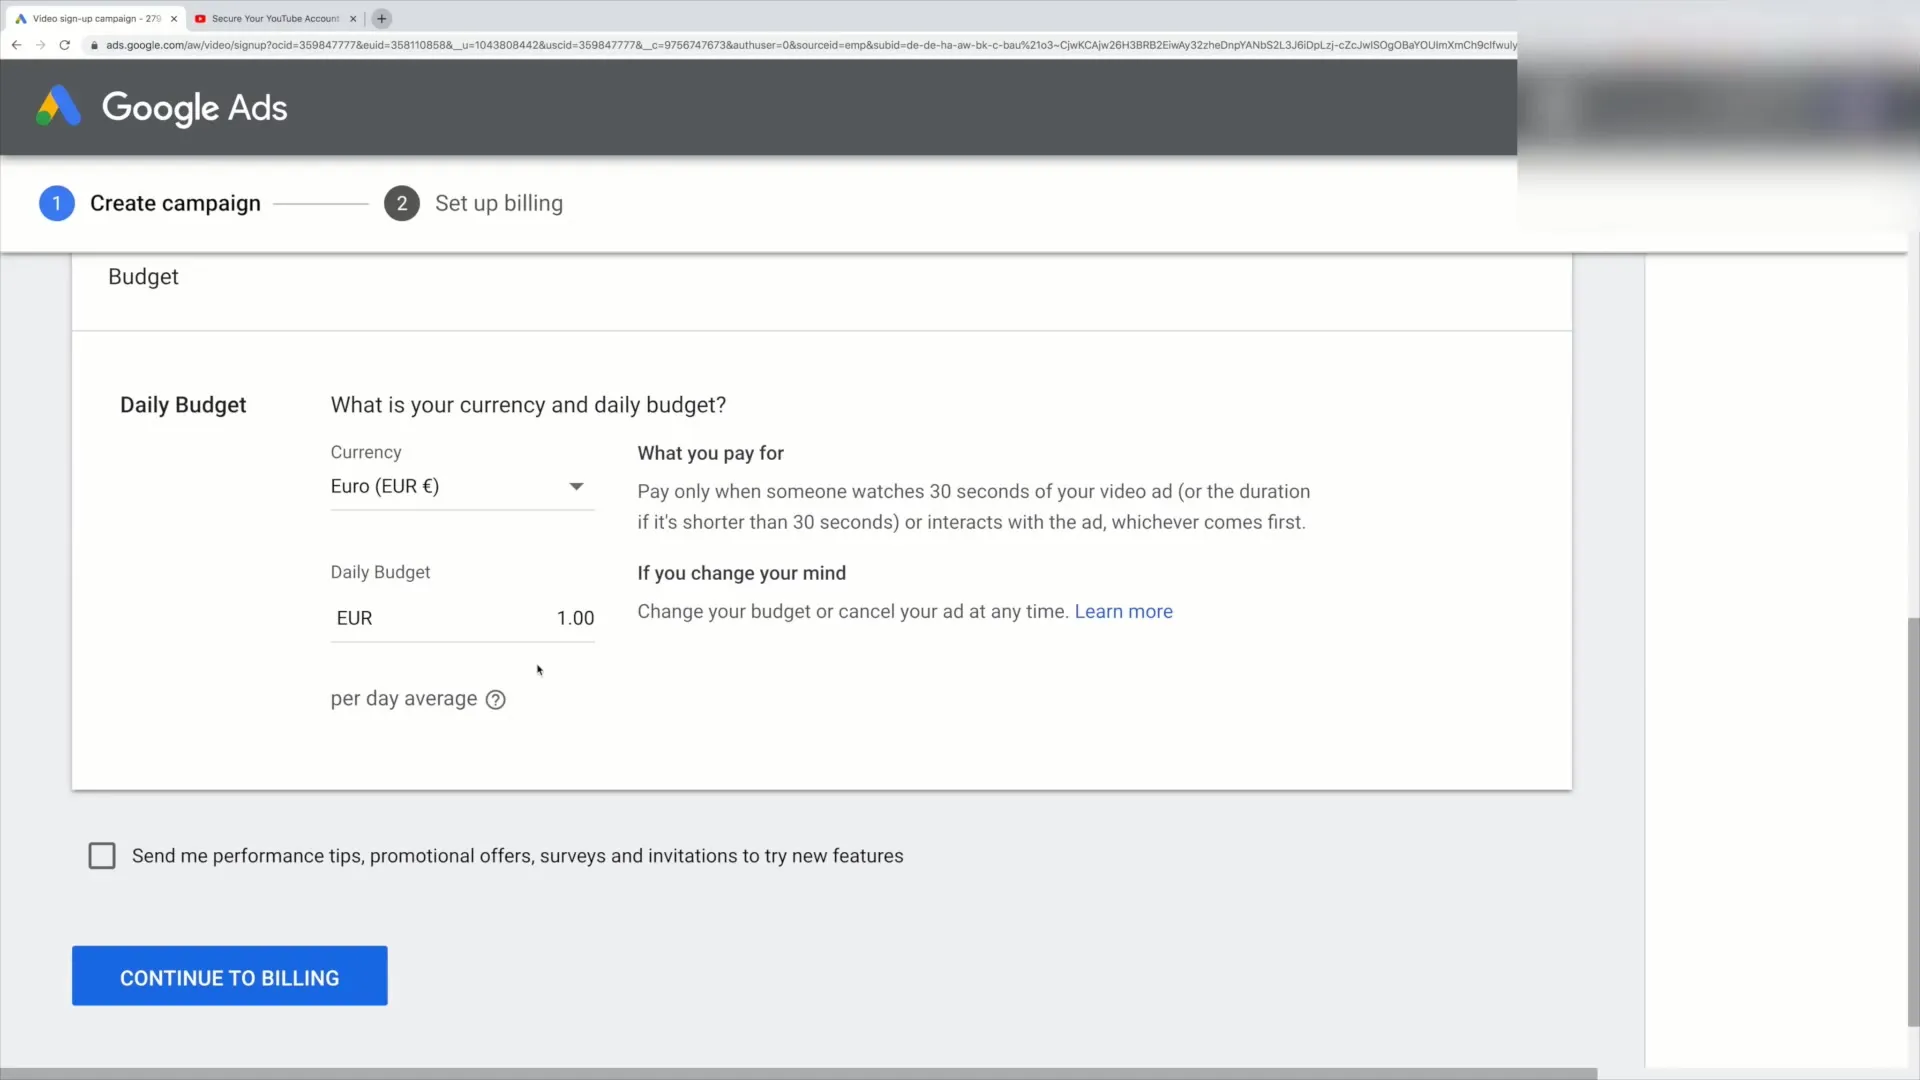Click the address bar URL
Screen dimensions: 1920x1080
810,45
